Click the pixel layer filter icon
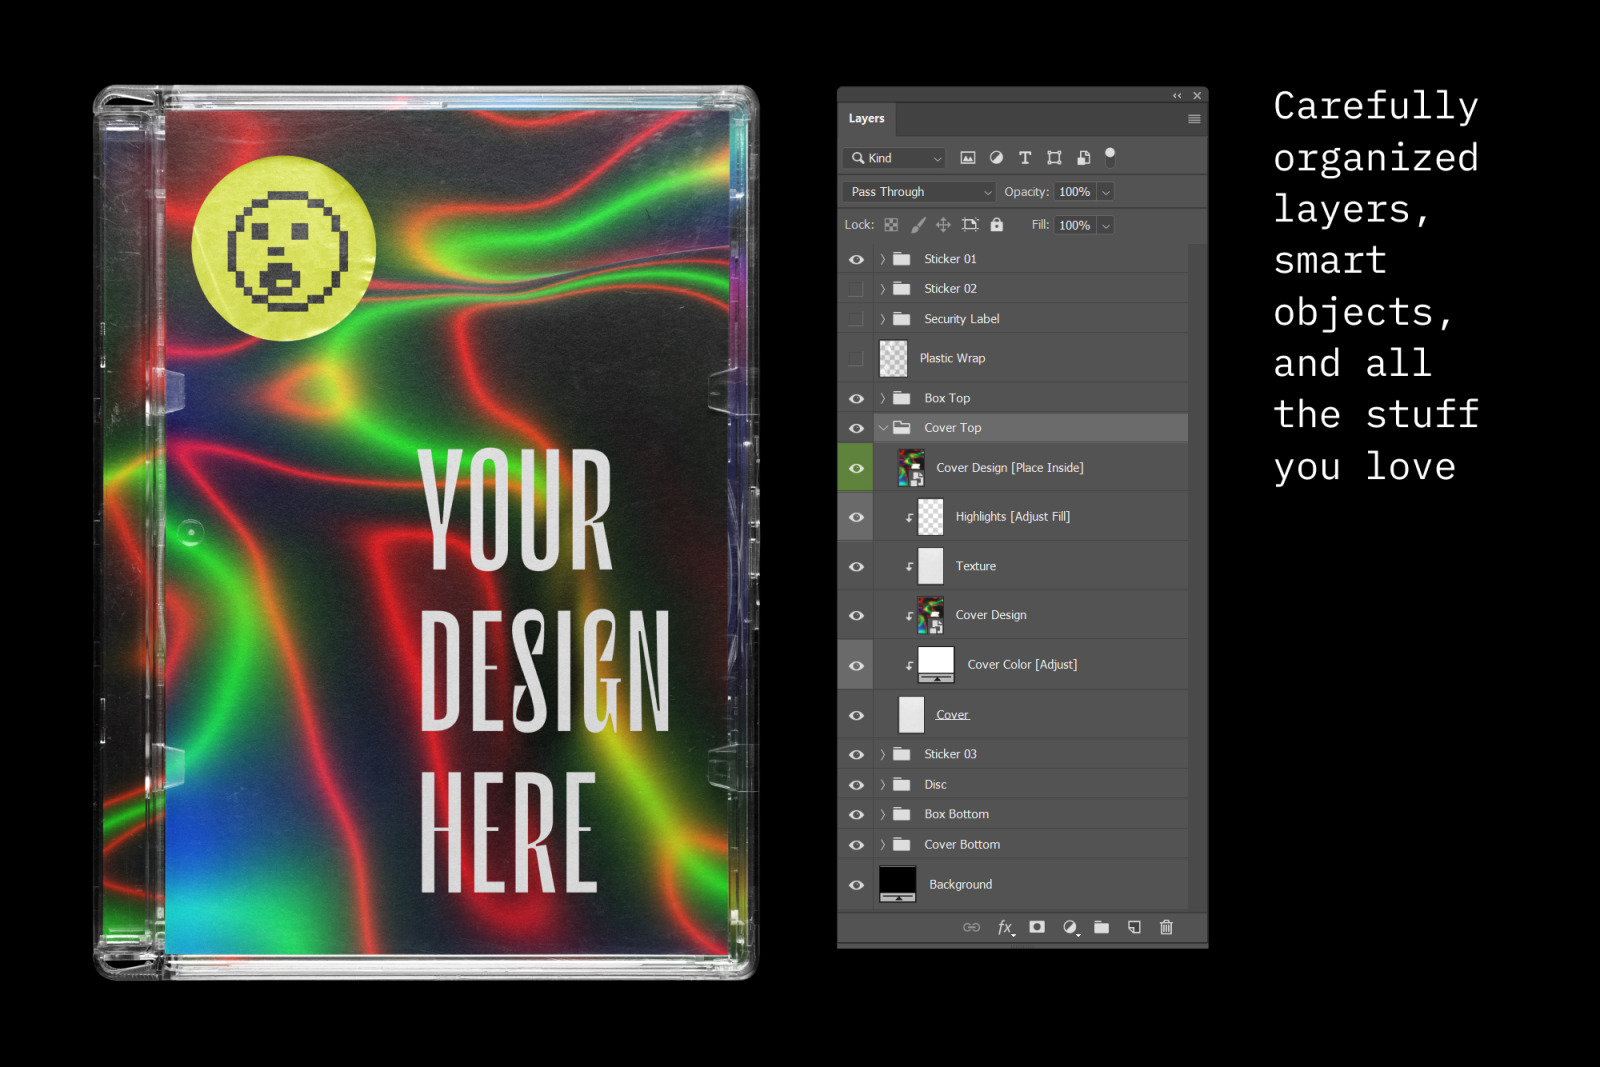Viewport: 1600px width, 1067px height. [967, 158]
